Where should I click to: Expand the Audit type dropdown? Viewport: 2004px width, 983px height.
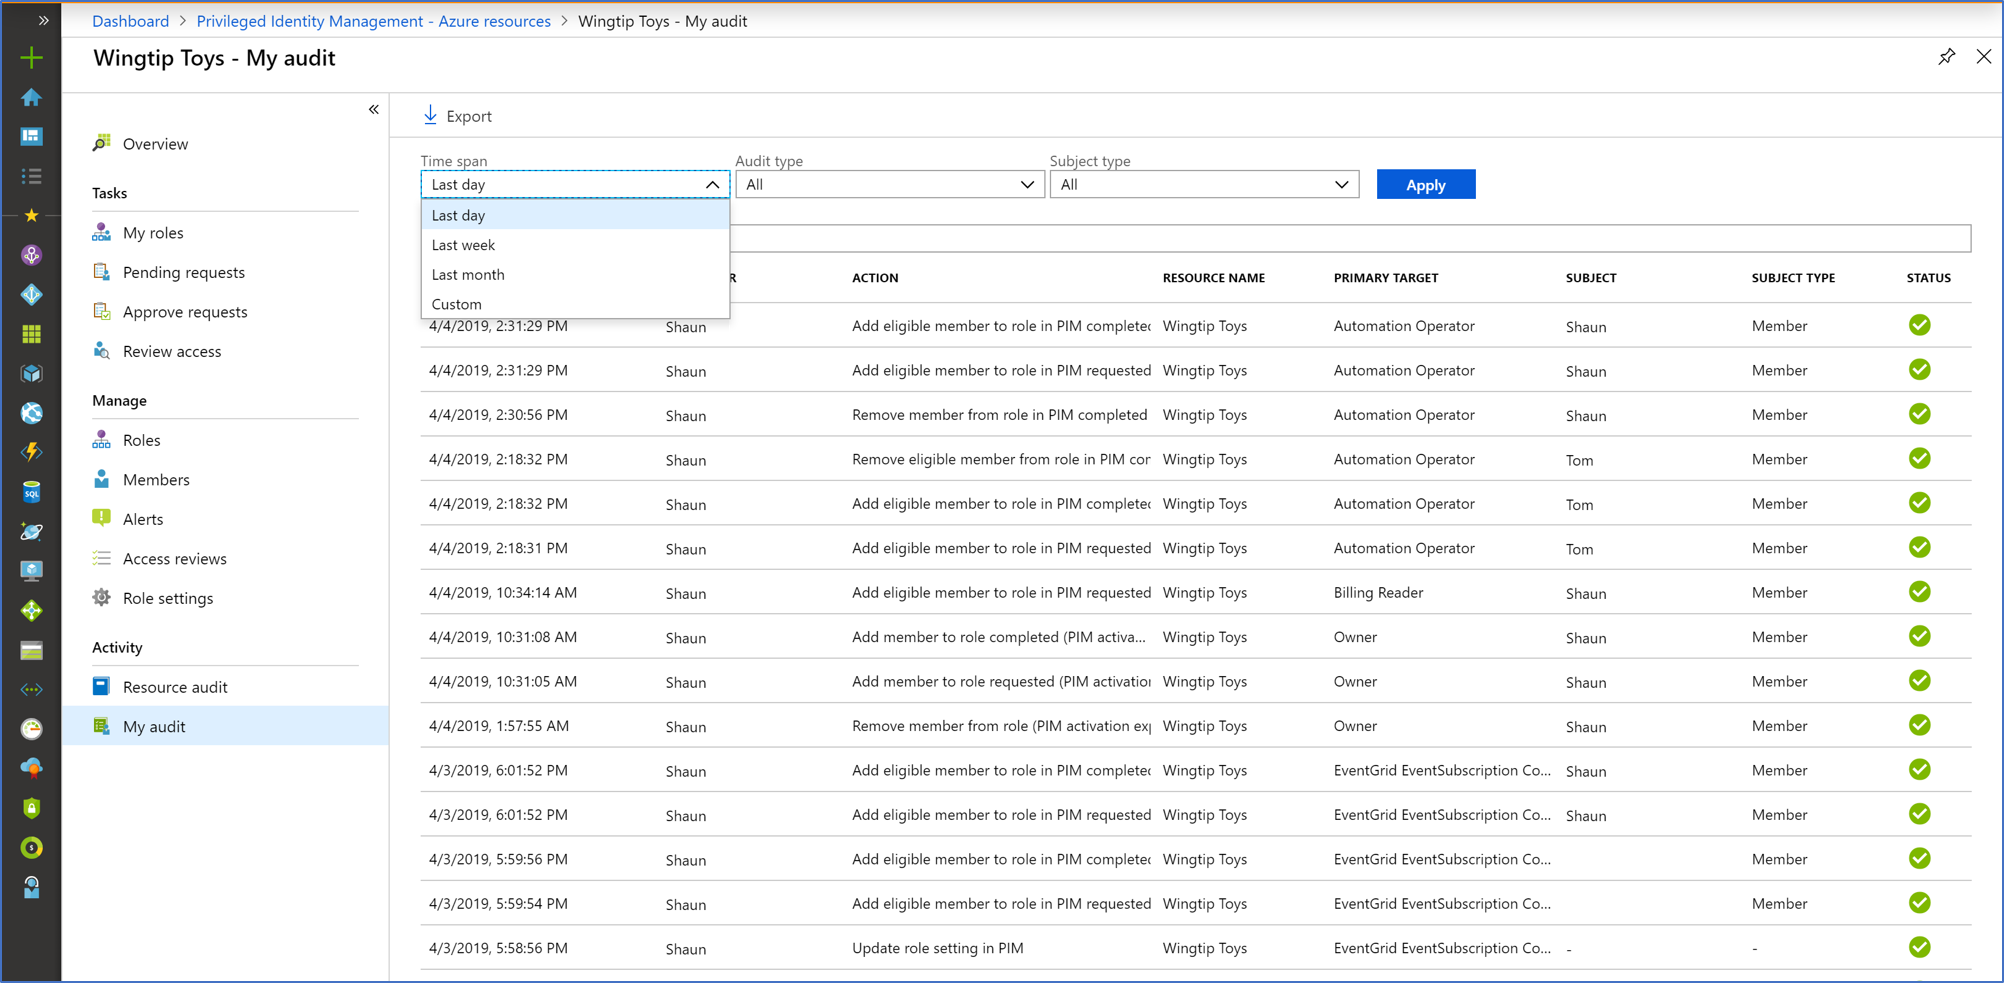pyautogui.click(x=889, y=185)
